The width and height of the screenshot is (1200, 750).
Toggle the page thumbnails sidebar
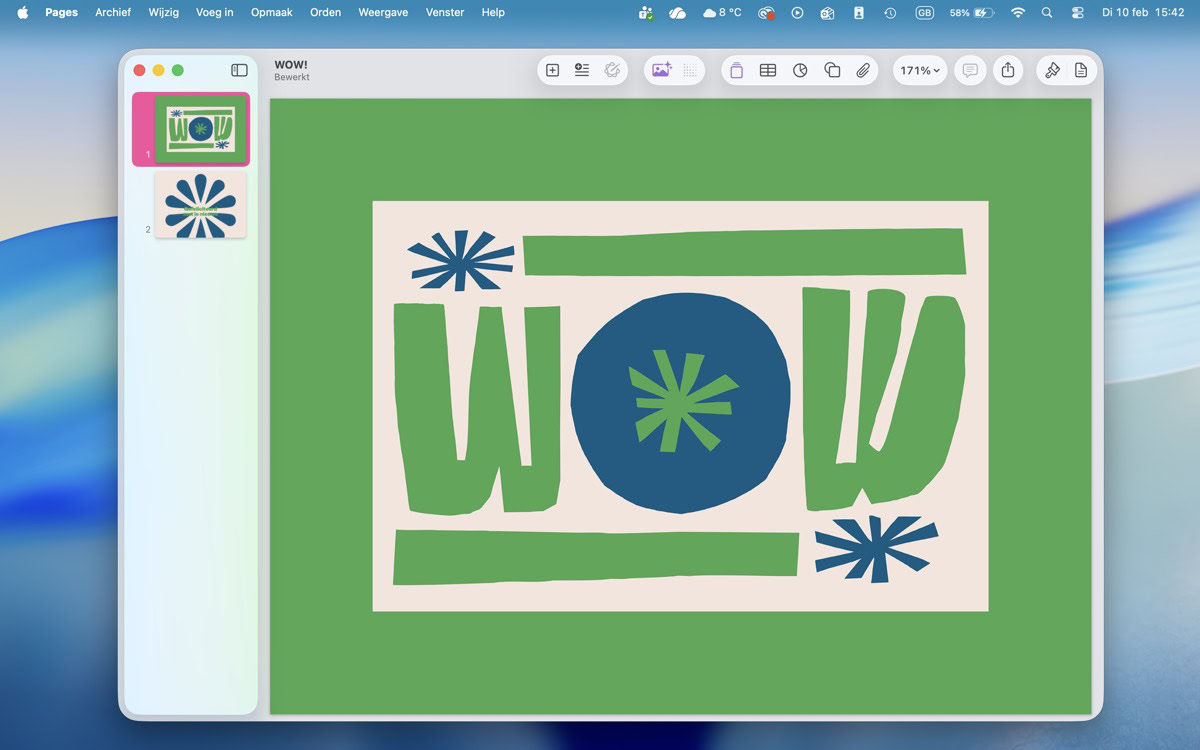pos(239,70)
